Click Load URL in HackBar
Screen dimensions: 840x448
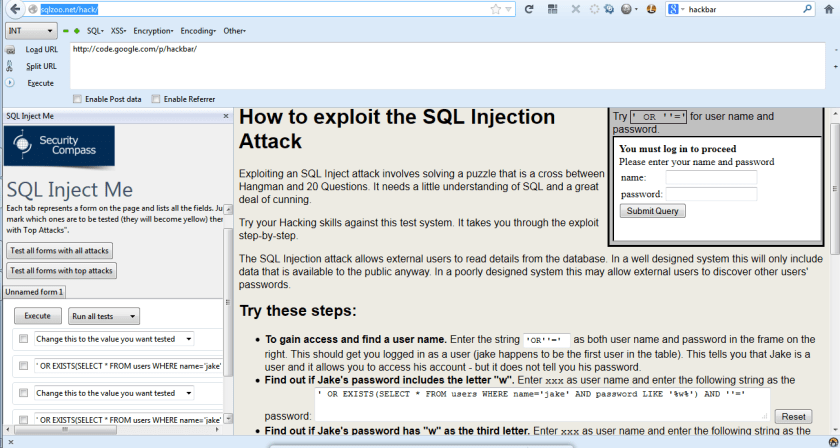click(x=41, y=49)
